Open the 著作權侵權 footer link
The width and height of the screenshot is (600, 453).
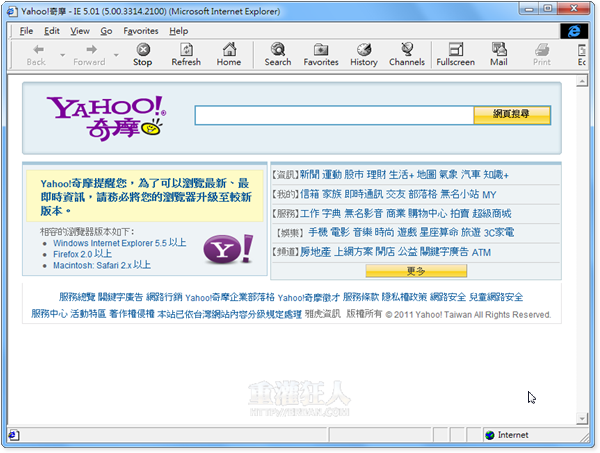tap(132, 314)
